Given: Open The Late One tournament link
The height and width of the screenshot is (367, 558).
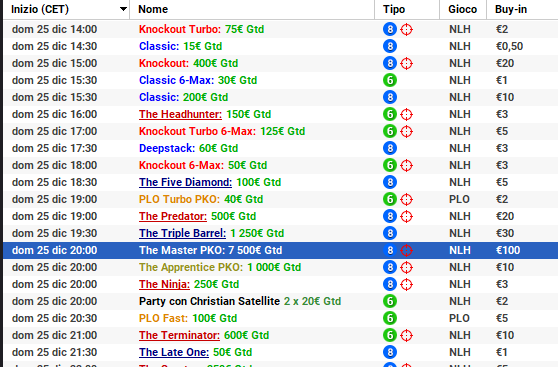Looking at the screenshot, I should (x=174, y=352).
